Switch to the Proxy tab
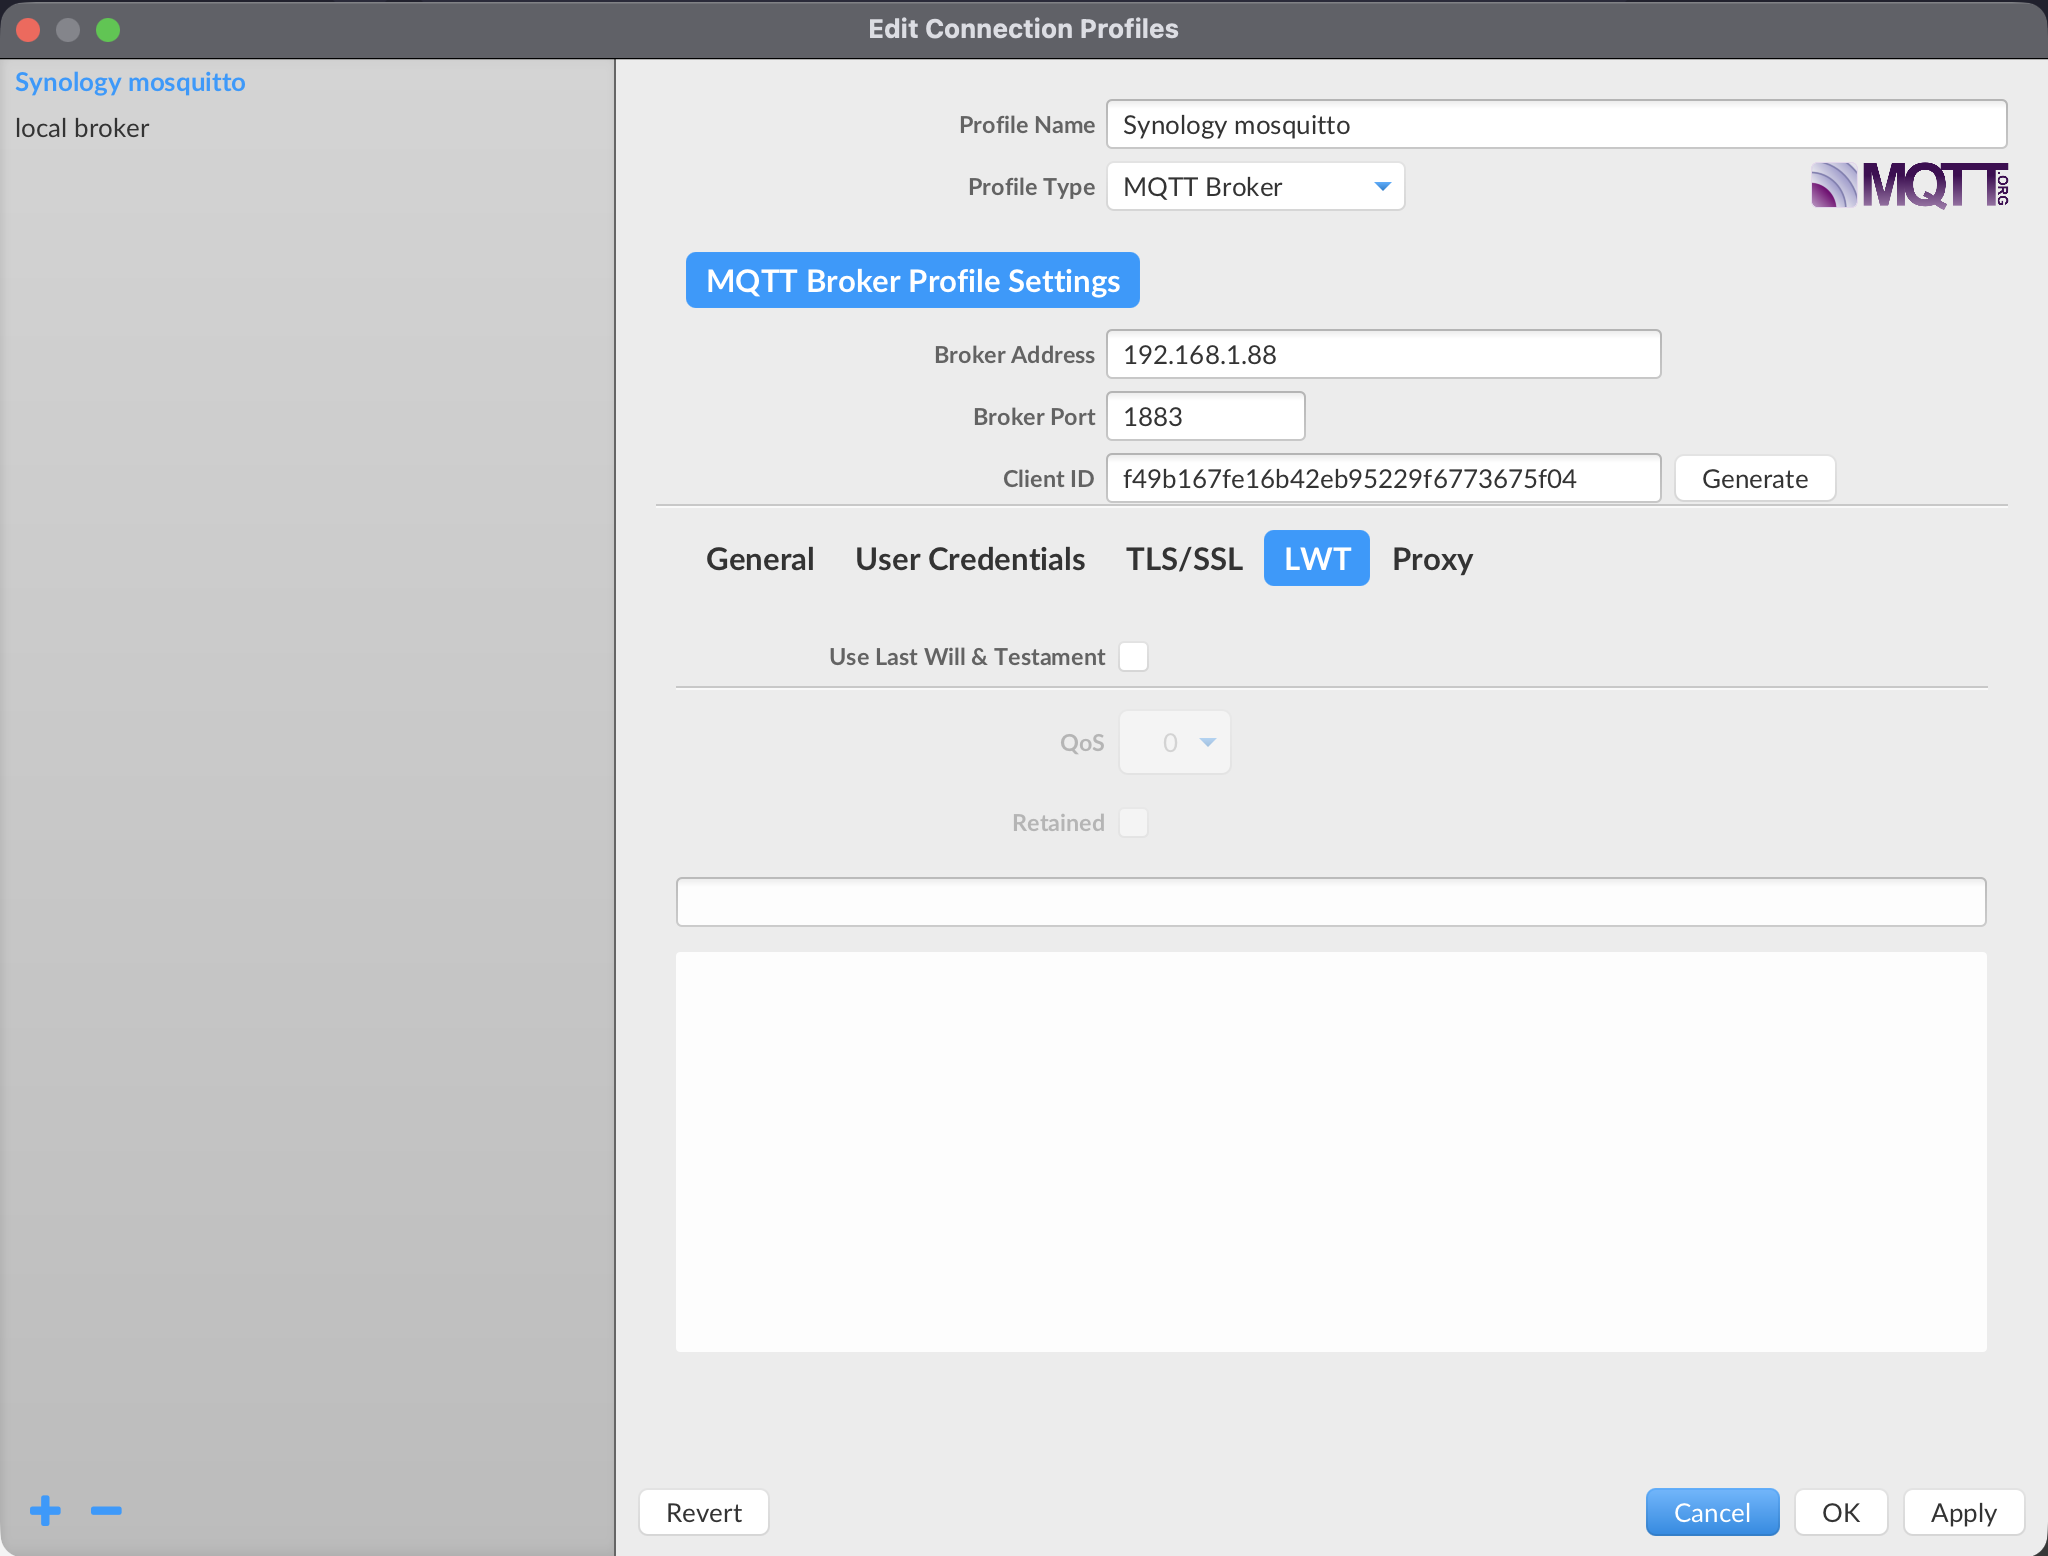The height and width of the screenshot is (1556, 2048). pyautogui.click(x=1432, y=559)
